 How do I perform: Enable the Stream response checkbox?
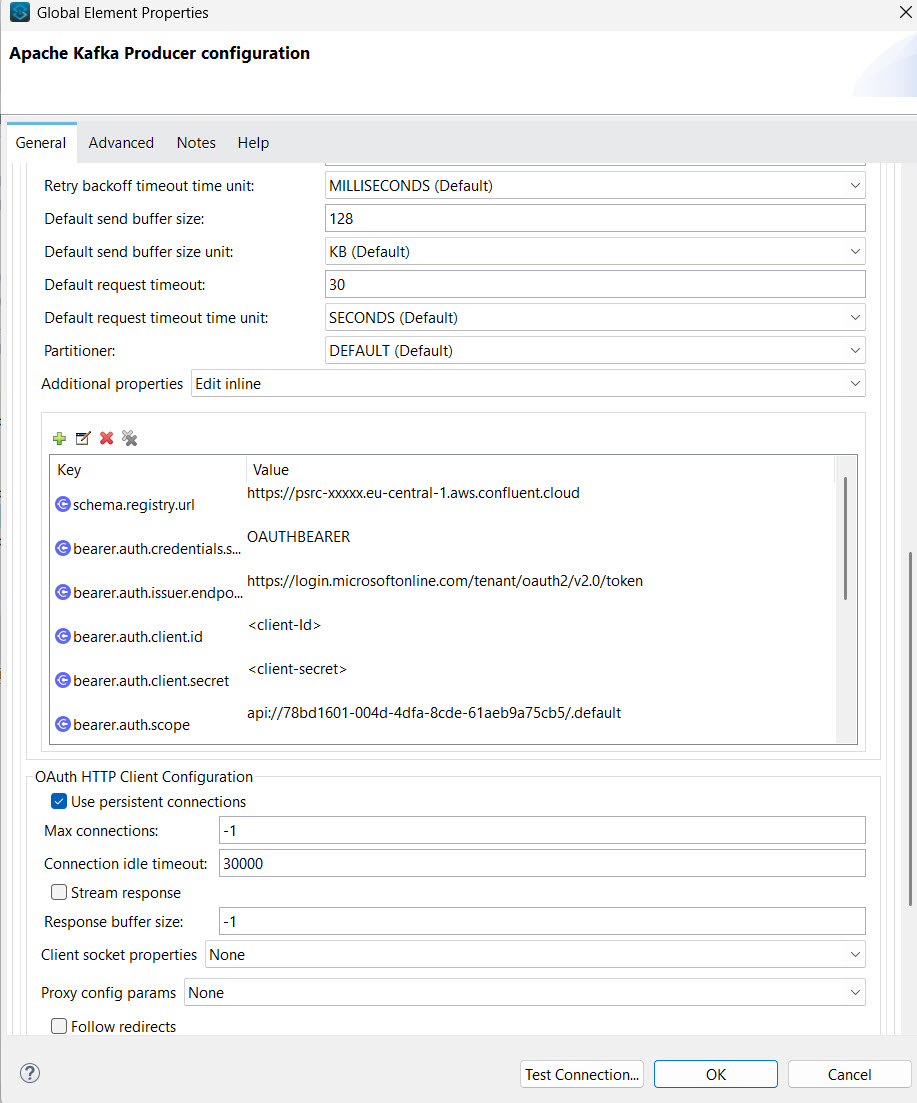(59, 892)
